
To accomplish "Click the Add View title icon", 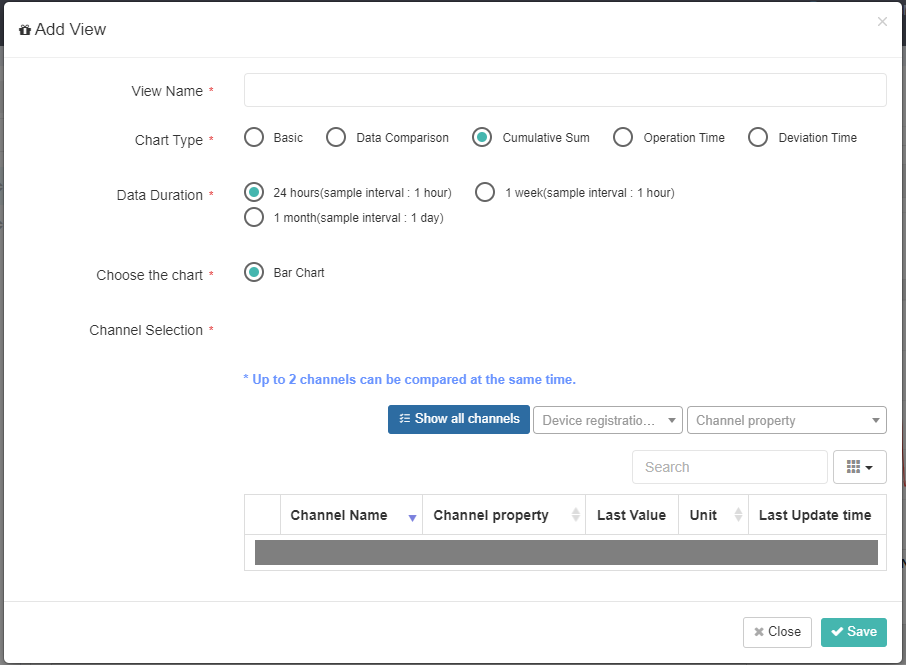I will click(25, 30).
